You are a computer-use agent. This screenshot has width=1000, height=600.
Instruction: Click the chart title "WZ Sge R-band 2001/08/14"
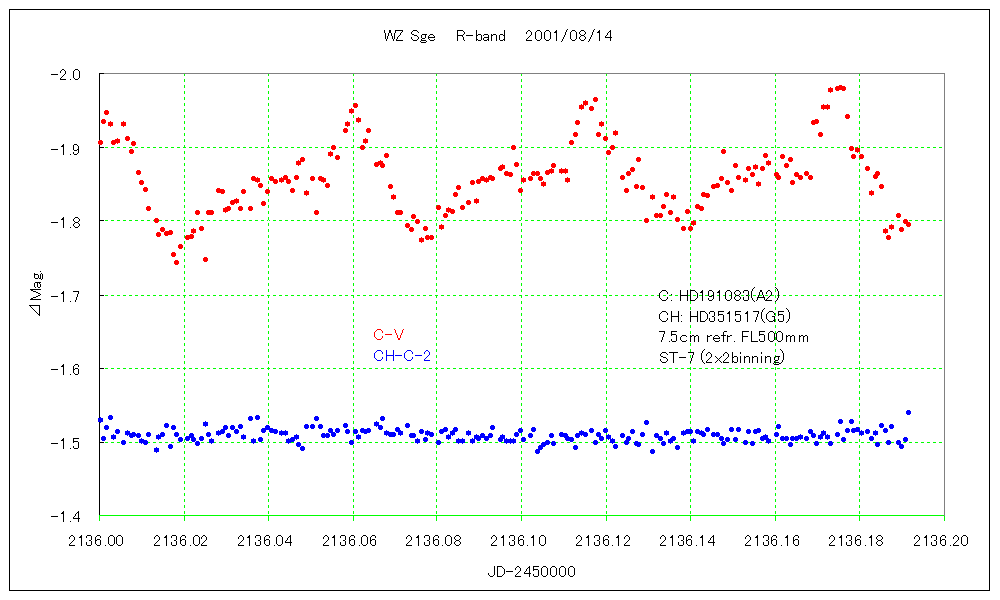498,35
